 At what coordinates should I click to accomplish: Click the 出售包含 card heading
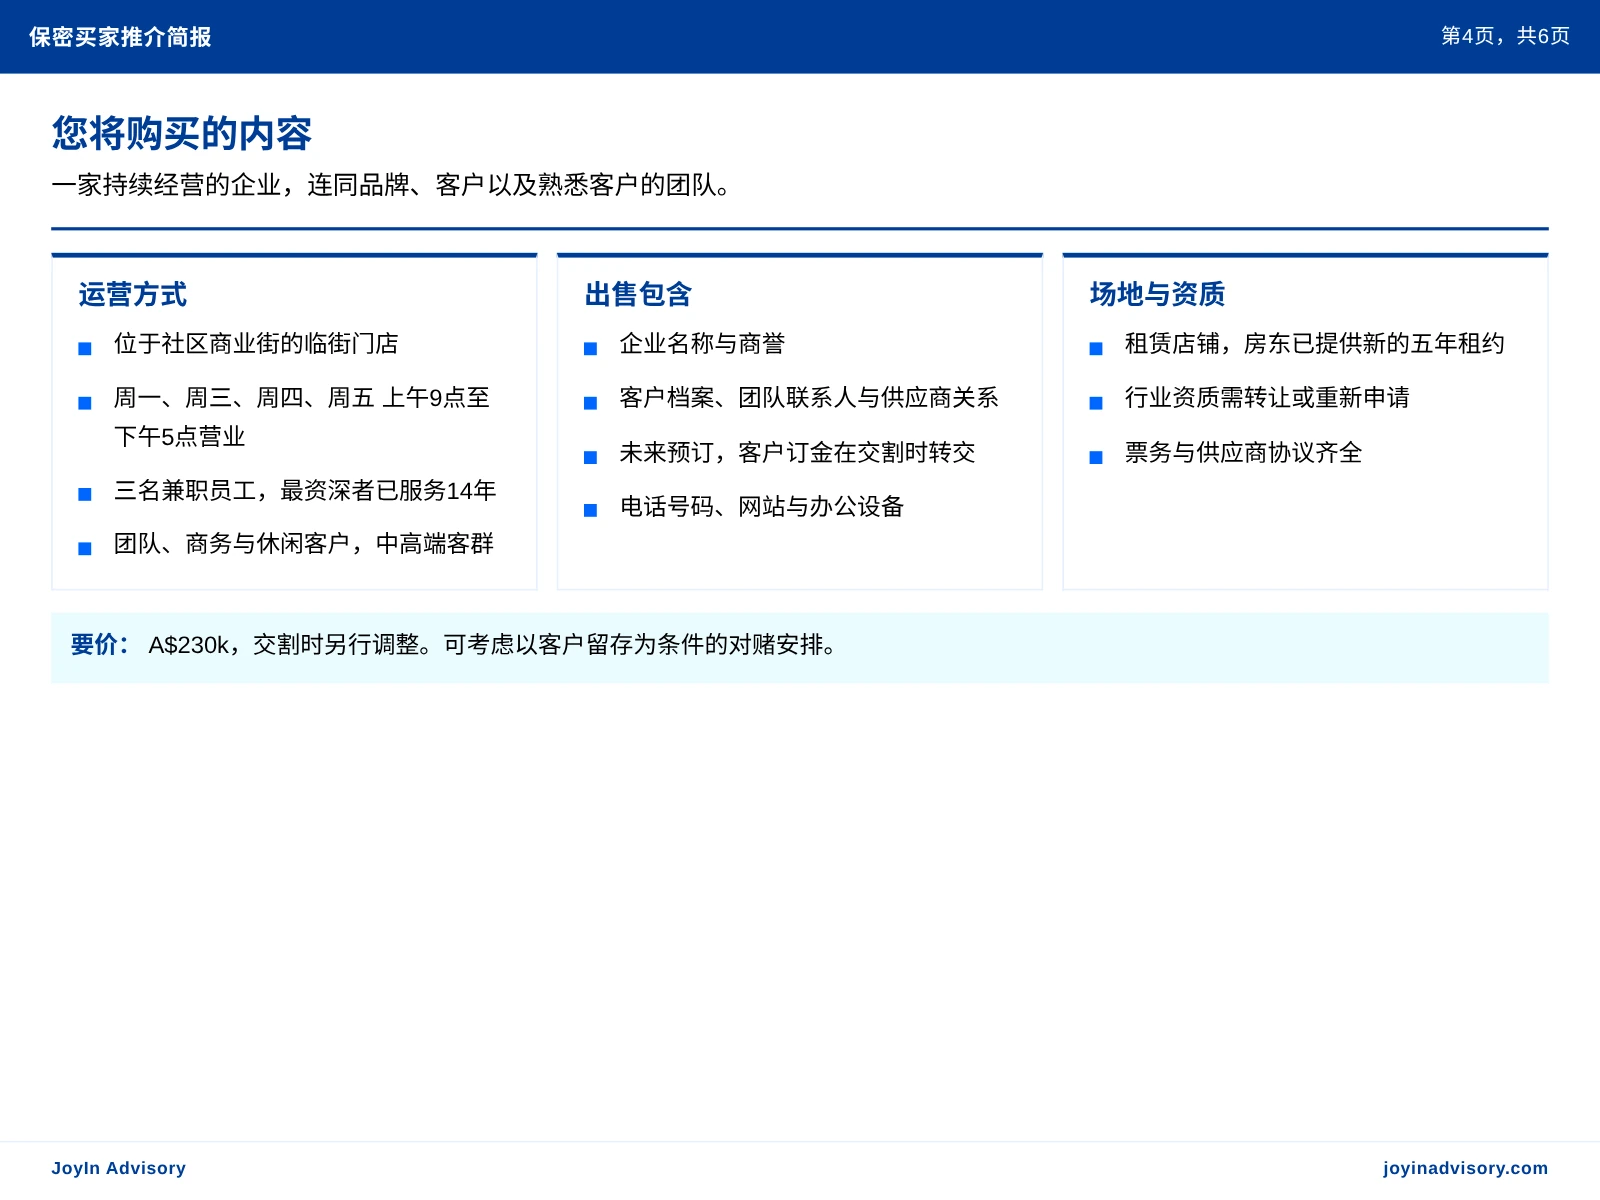pyautogui.click(x=638, y=294)
